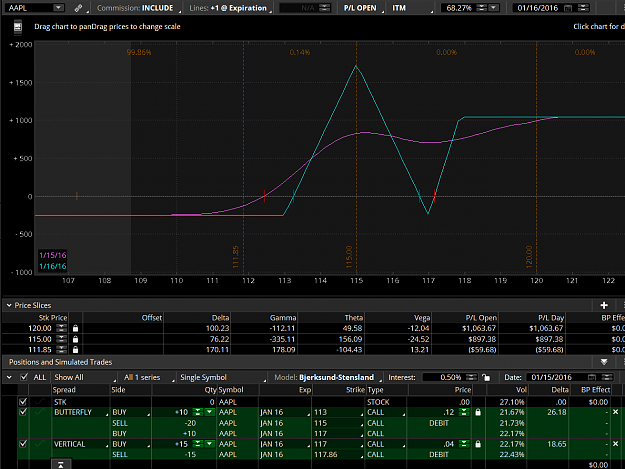Screen dimensions: 625x469
Task: Uncheck the BUTTERFLY row checkbox
Action: [x=23, y=412]
